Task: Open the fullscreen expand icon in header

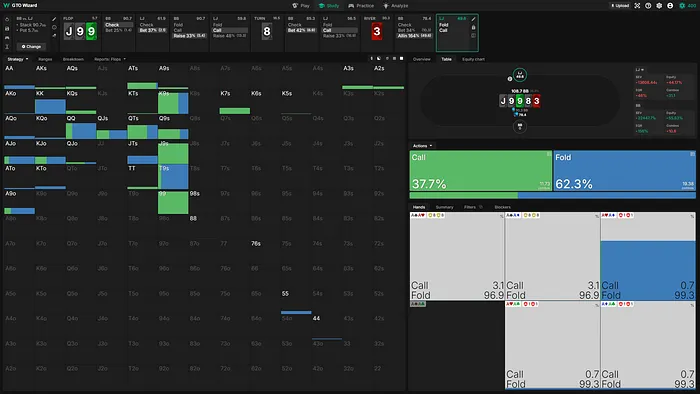Action: click(637, 6)
